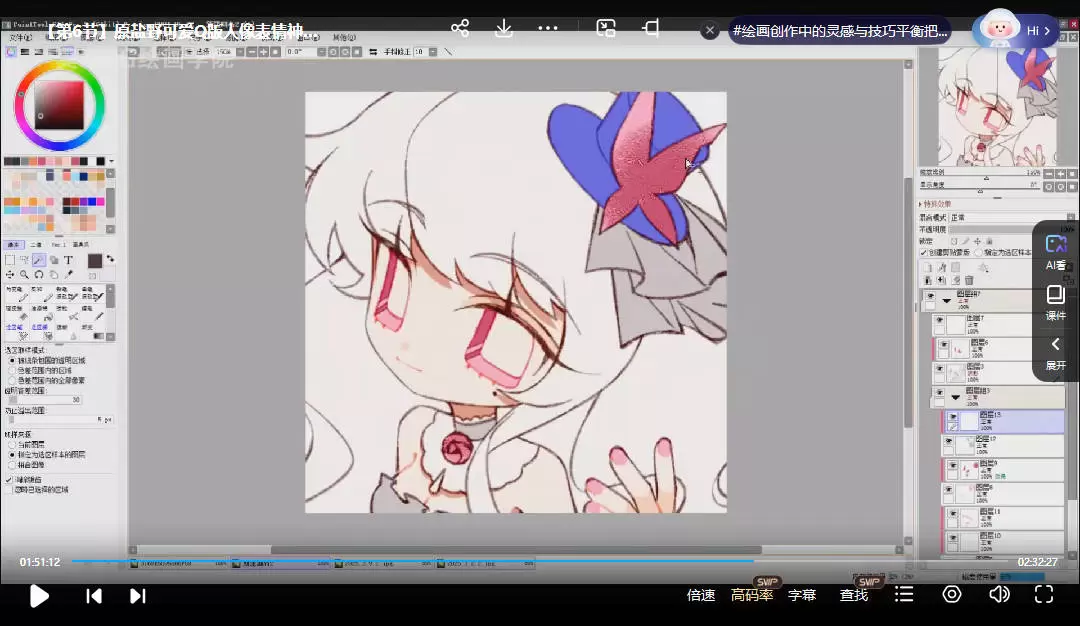Select the Text (T) tool in SAI
The image size is (1080, 626).
tap(68, 260)
